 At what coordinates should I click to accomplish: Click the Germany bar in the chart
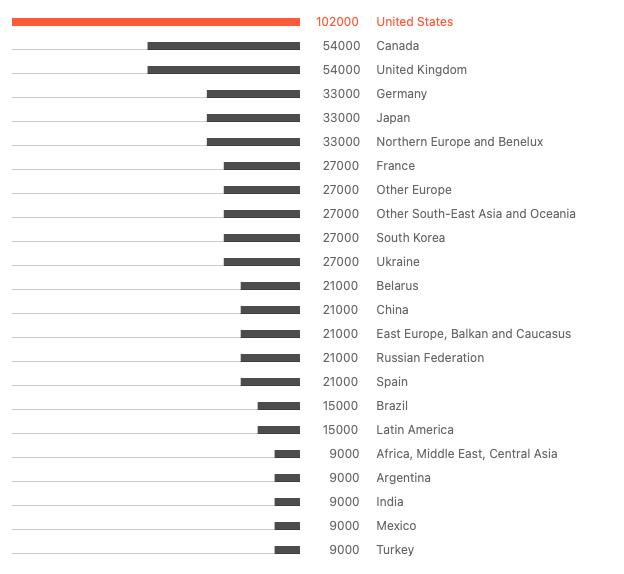(x=253, y=94)
